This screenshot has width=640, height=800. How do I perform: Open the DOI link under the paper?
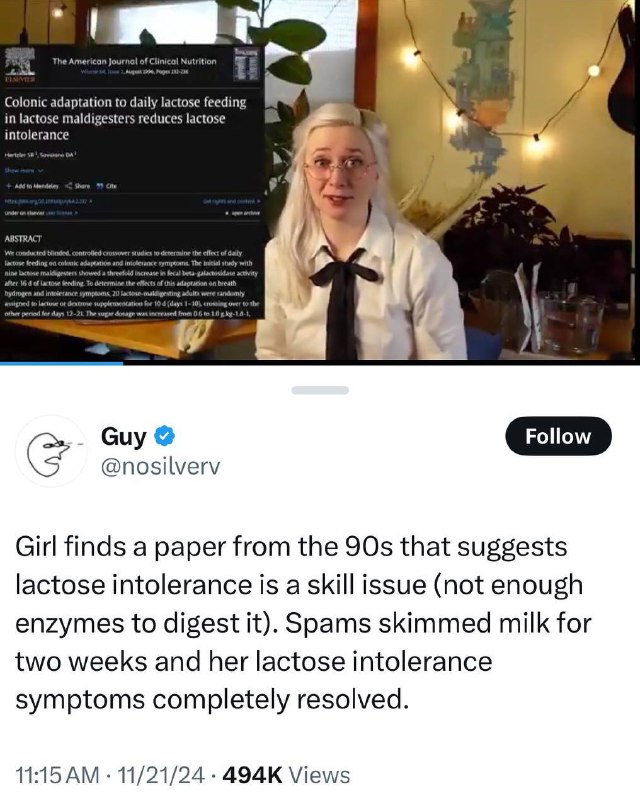pos(48,202)
